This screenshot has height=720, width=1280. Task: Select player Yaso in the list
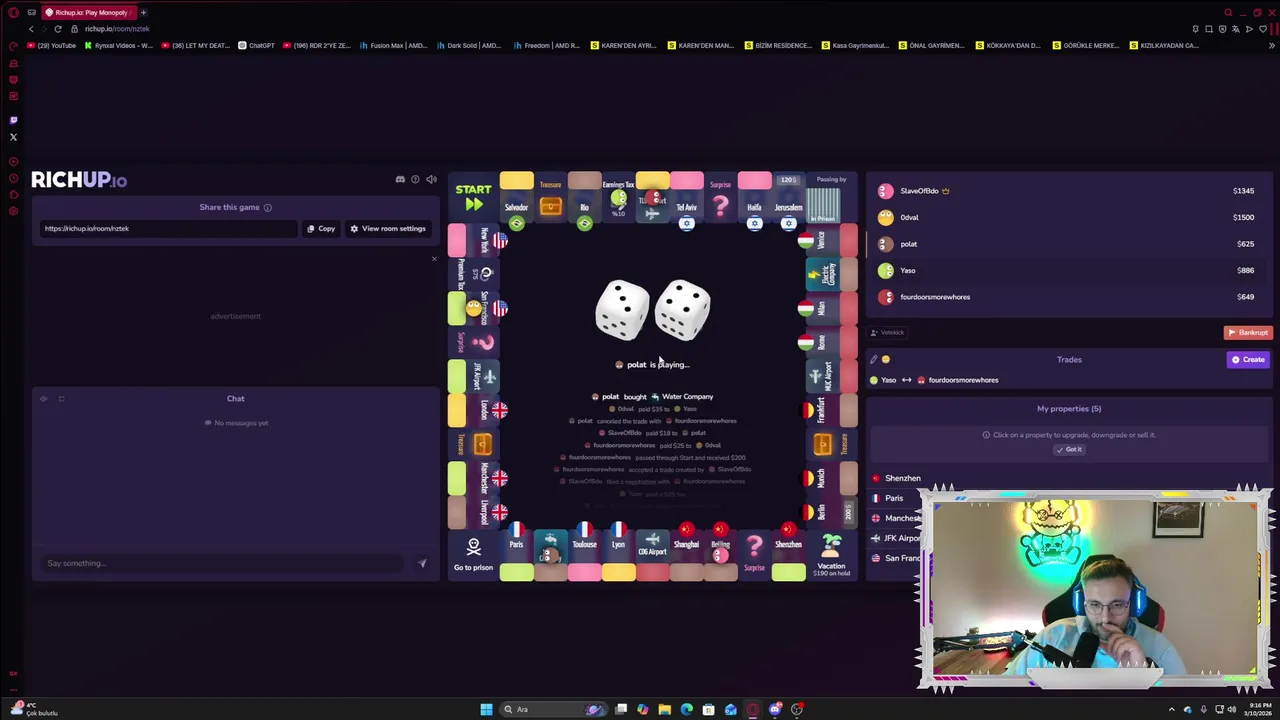click(1068, 270)
